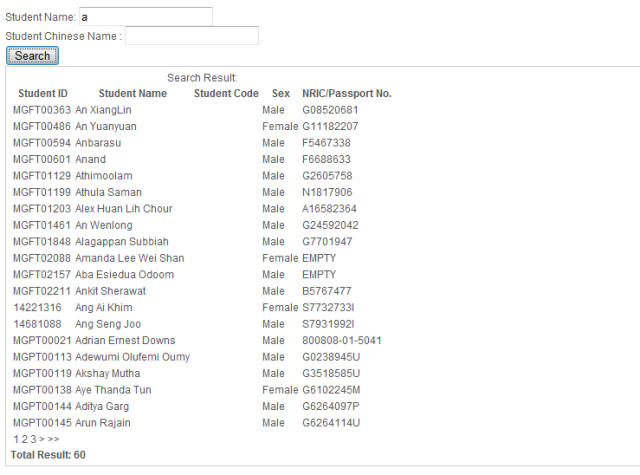Select passport number G11182207
Viewport: 640px width, 475px height.
[x=330, y=127]
